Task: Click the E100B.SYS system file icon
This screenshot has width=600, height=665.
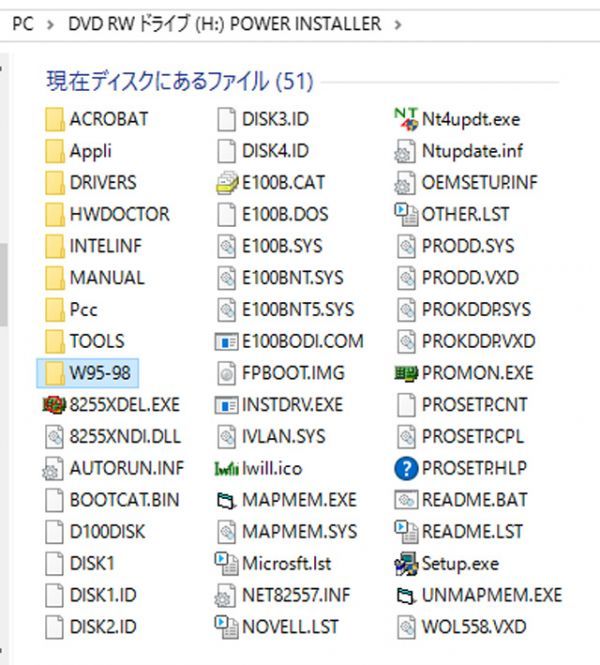Action: point(227,246)
